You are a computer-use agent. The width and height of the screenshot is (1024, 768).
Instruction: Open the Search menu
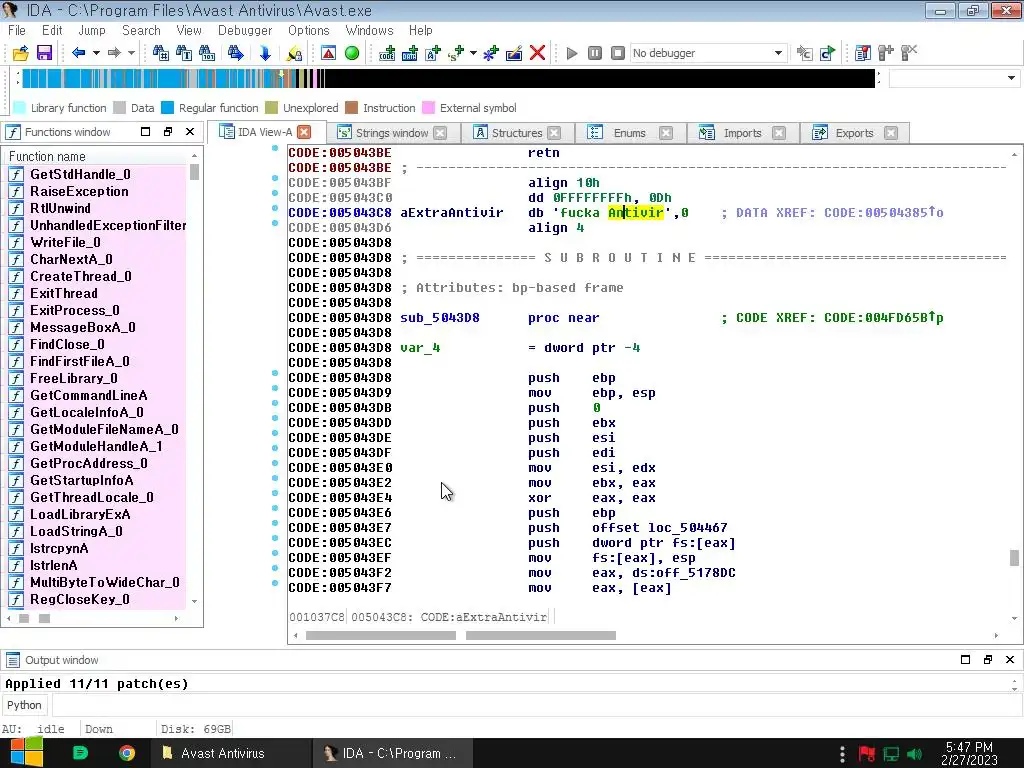click(141, 30)
